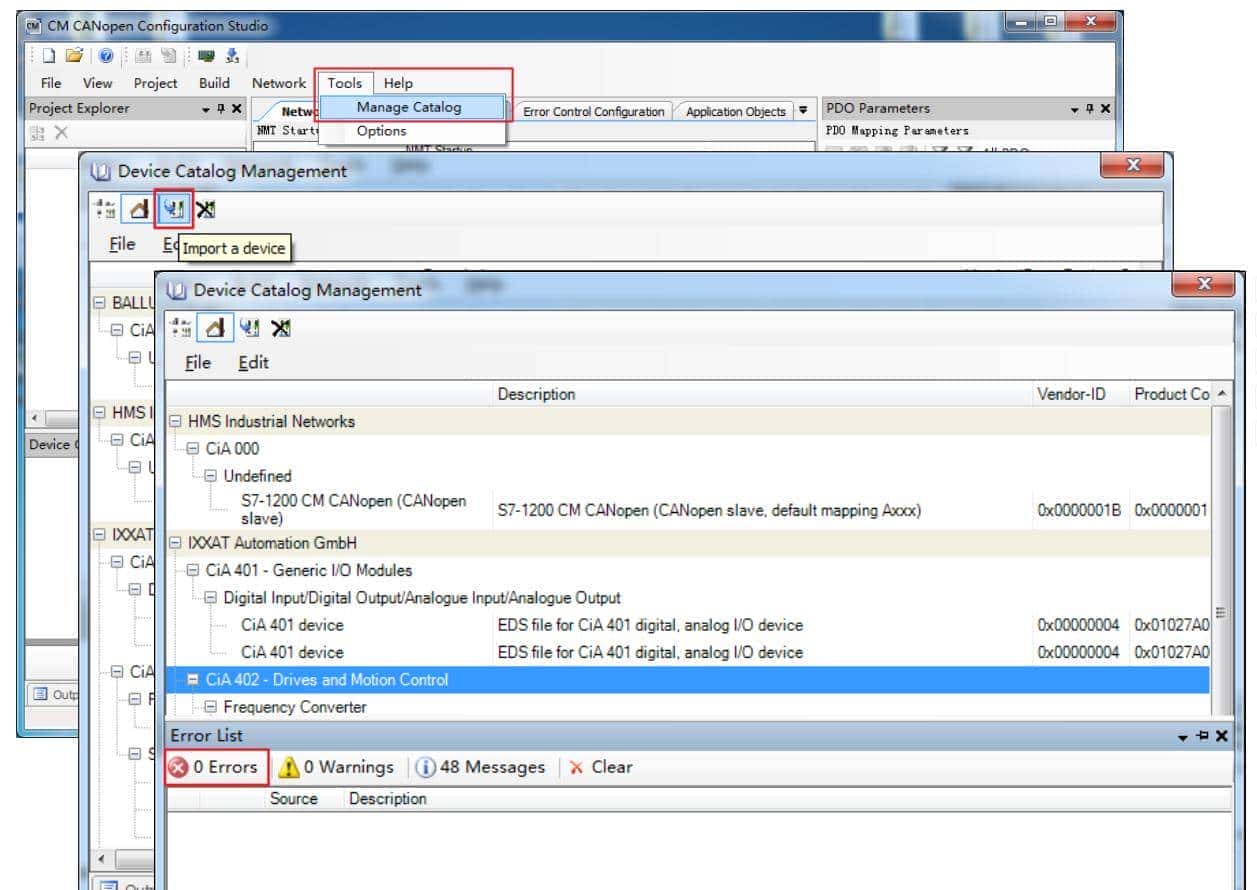
Task: Toggle the 0 Errors filter
Action: pos(214,767)
